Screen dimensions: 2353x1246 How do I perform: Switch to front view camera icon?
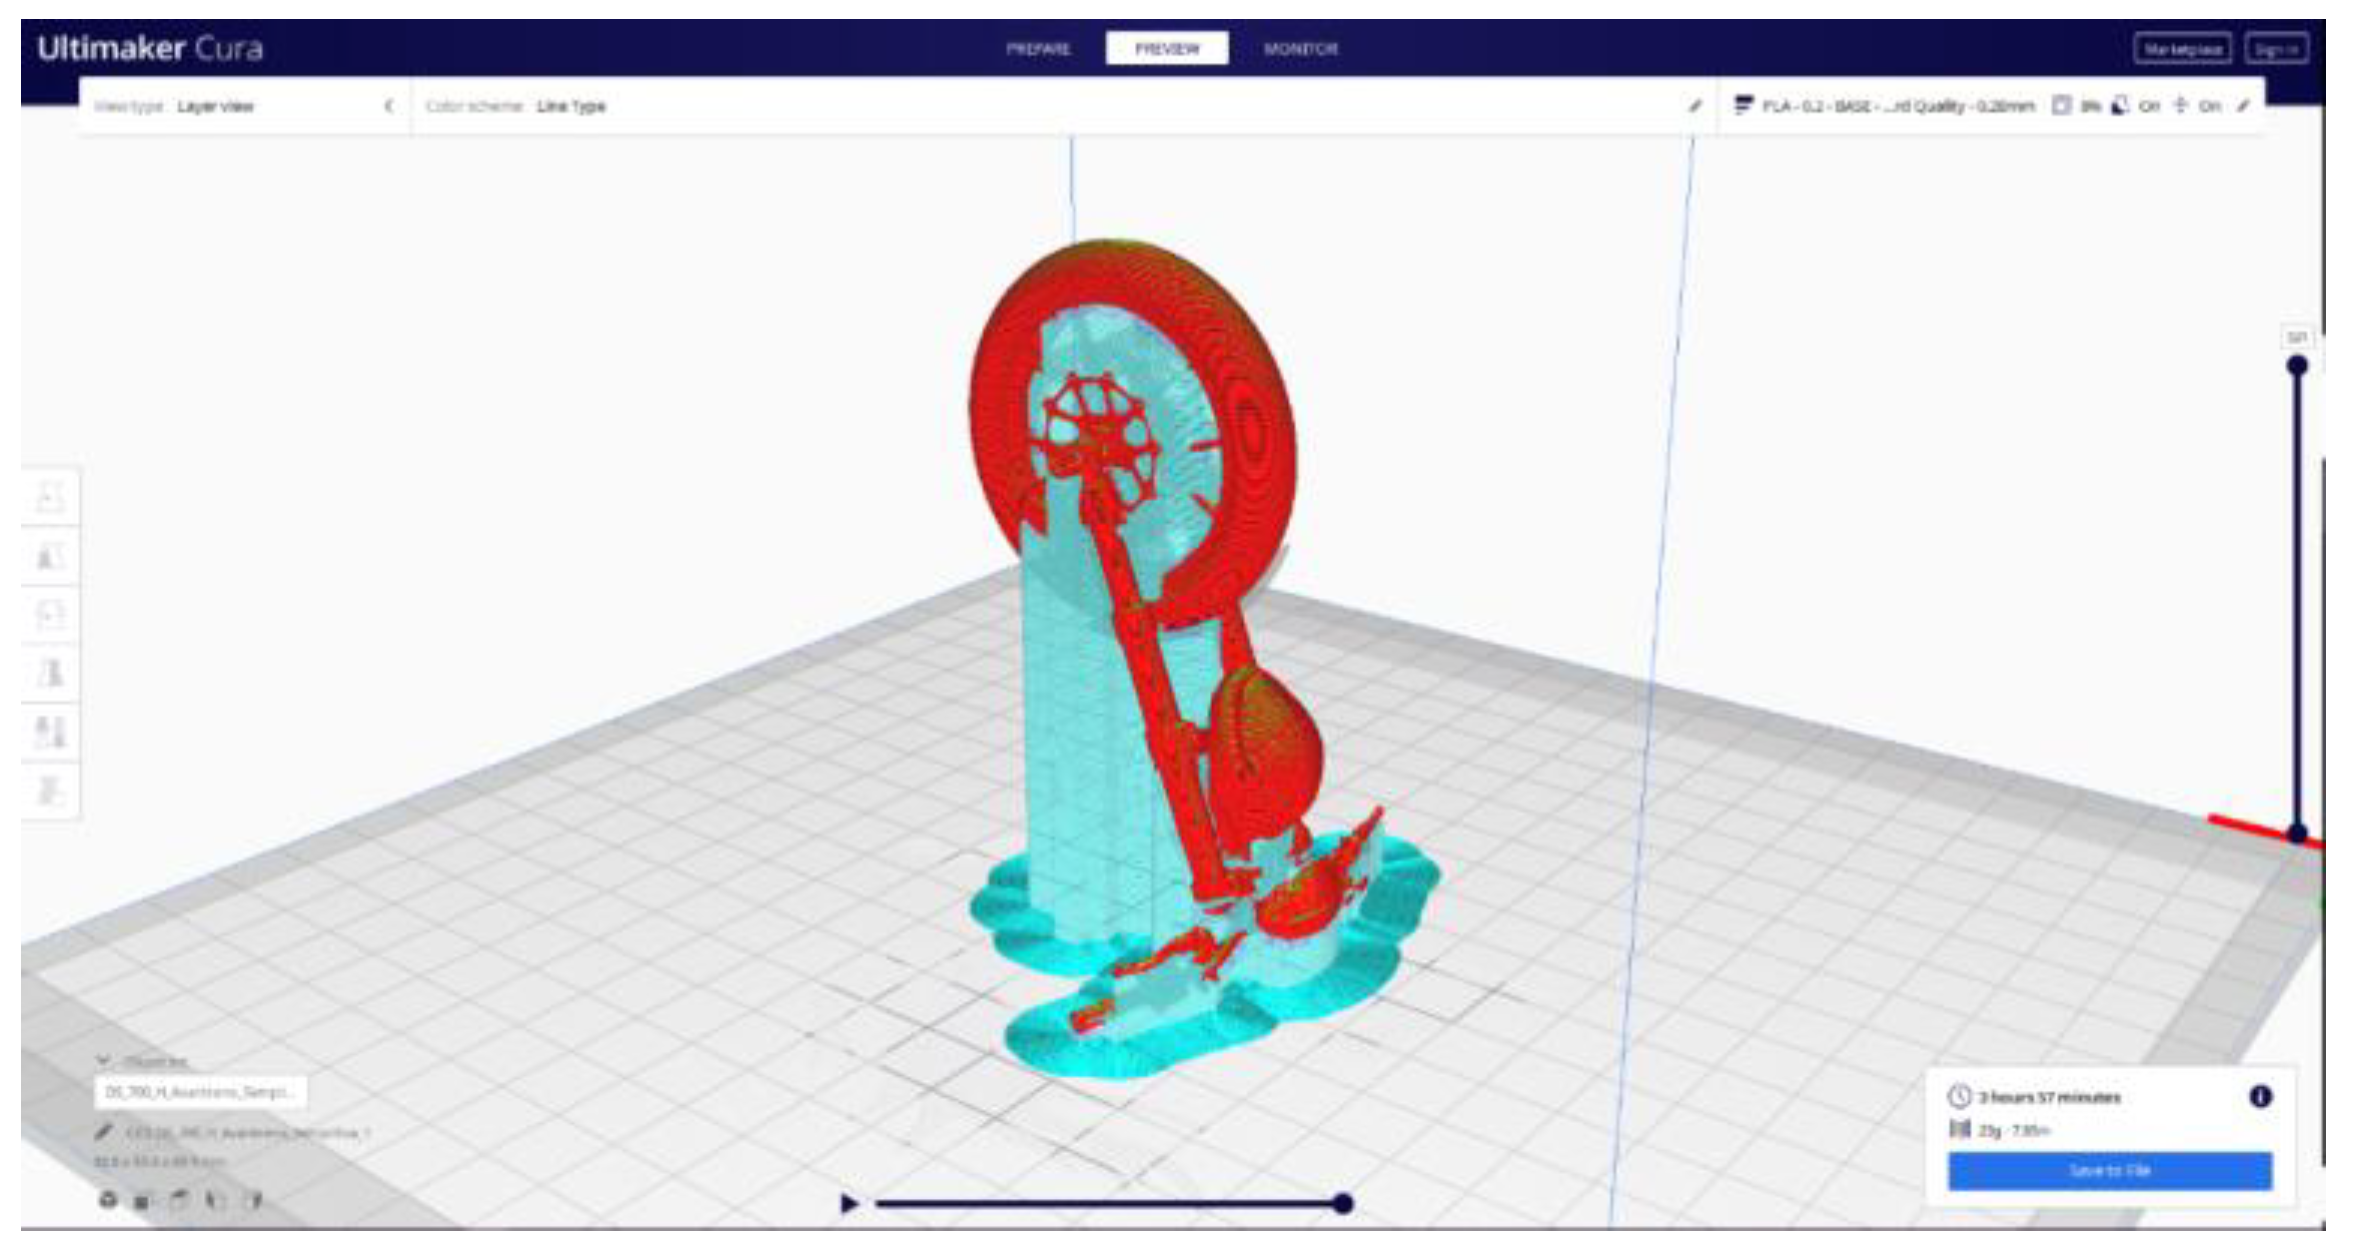click(143, 1200)
